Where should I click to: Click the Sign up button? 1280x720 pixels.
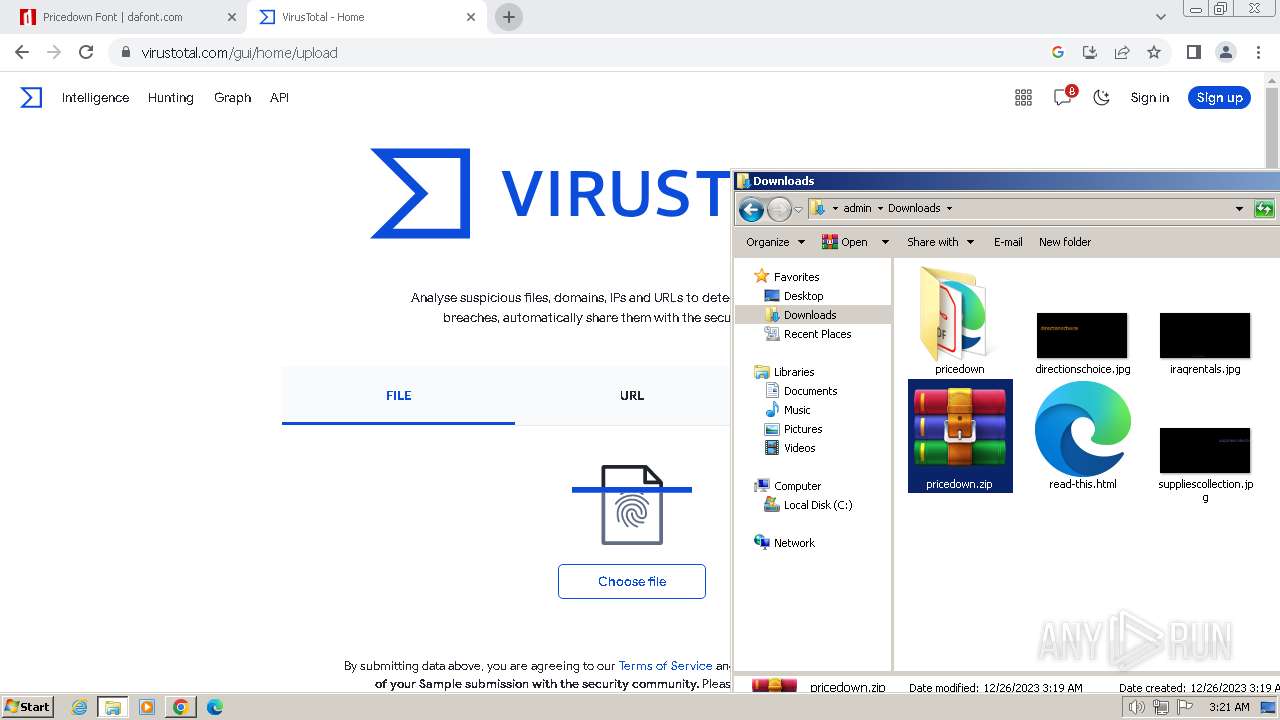[1219, 97]
